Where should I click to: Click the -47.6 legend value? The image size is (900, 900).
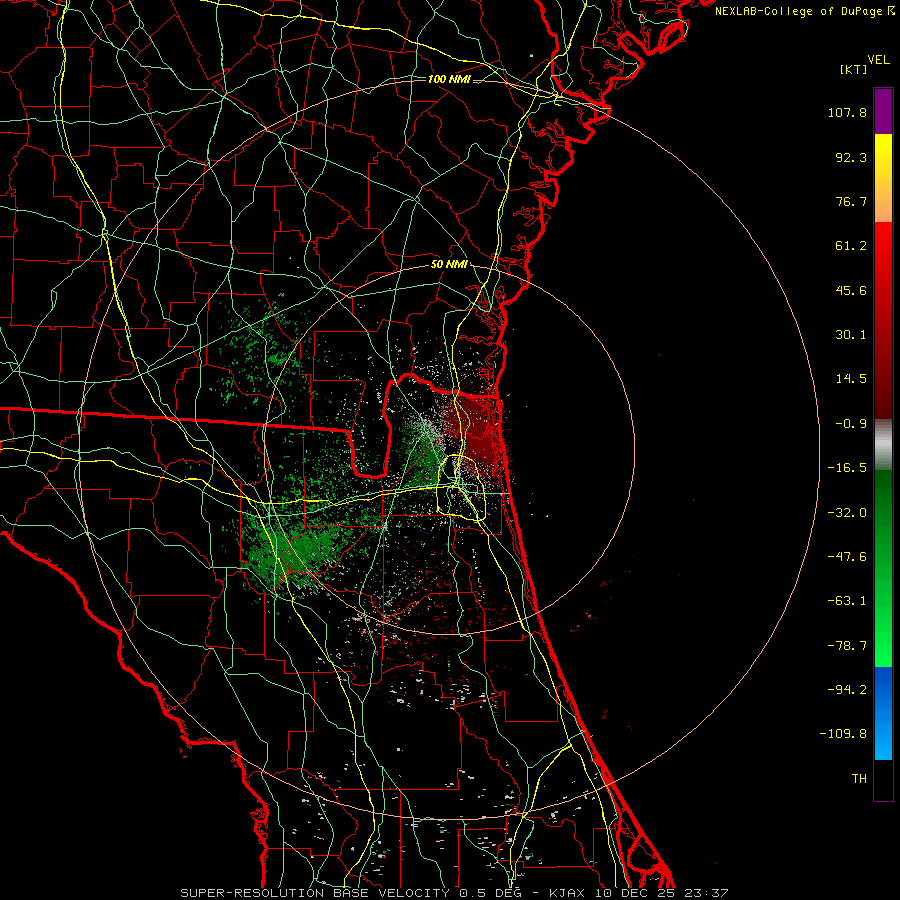tap(847, 557)
